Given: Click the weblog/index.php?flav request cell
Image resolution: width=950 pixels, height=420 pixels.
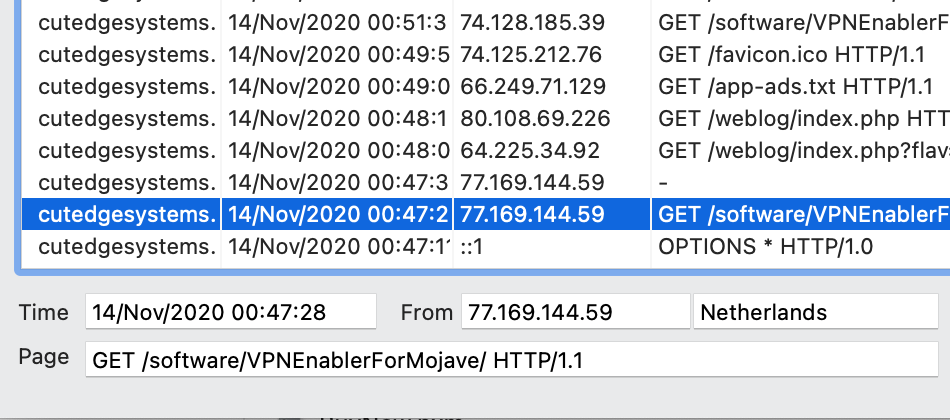Looking at the screenshot, I should [x=802, y=151].
